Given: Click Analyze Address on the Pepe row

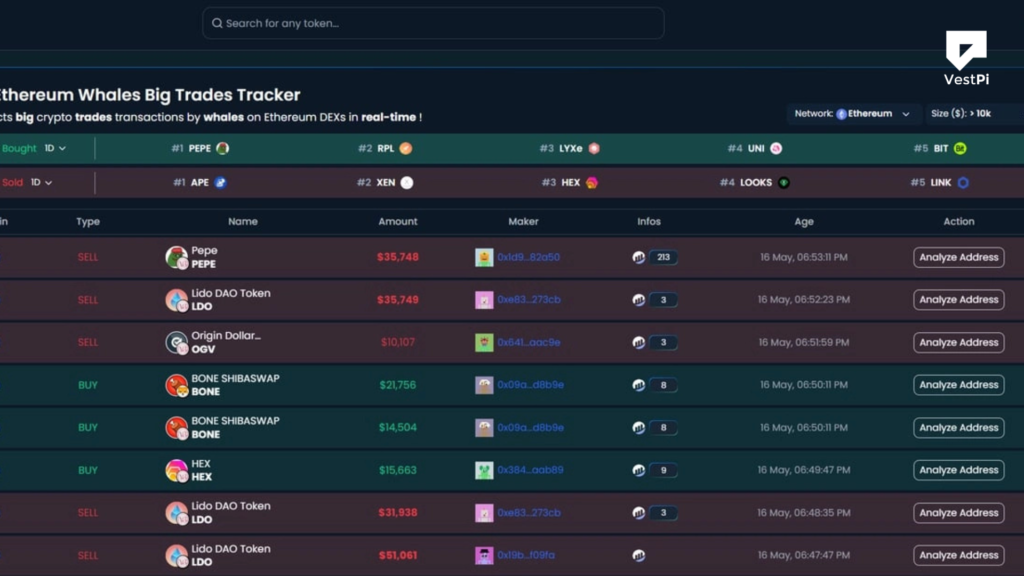Looking at the screenshot, I should [958, 257].
